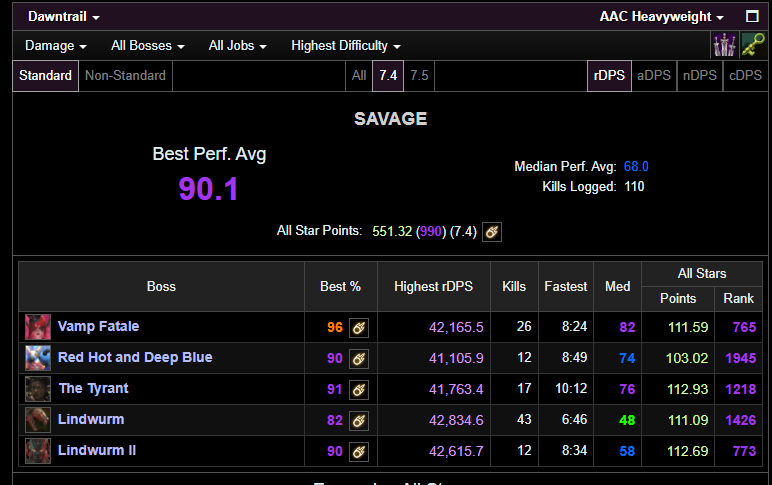Click the All Star rank 1945
This screenshot has width=772, height=485.
pyautogui.click(x=740, y=358)
